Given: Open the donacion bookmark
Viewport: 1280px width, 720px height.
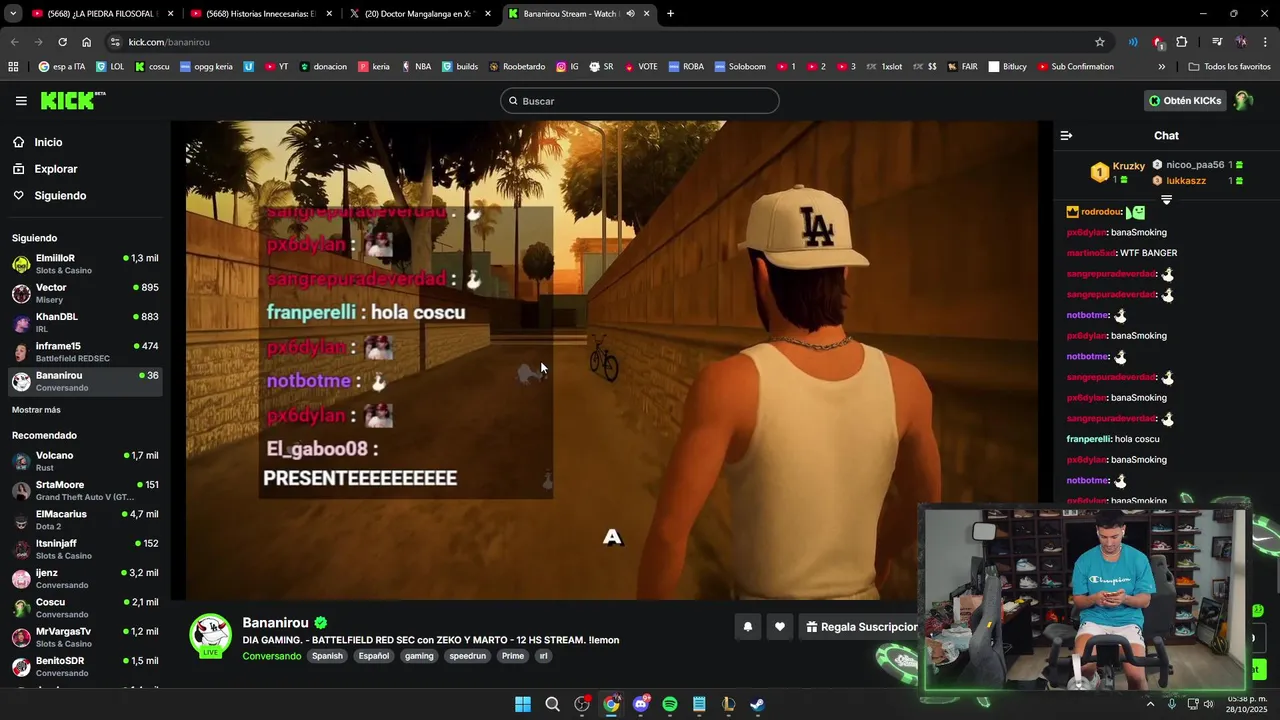Looking at the screenshot, I should 323,67.
